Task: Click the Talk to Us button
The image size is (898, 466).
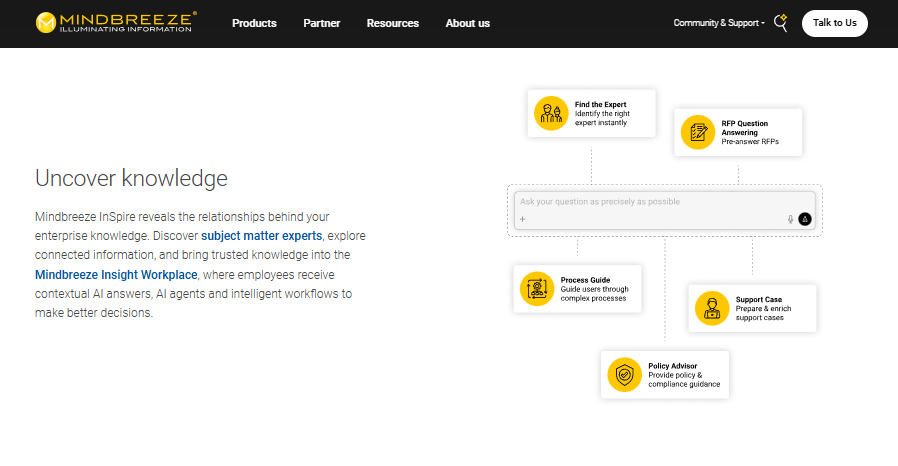Action: pos(834,23)
